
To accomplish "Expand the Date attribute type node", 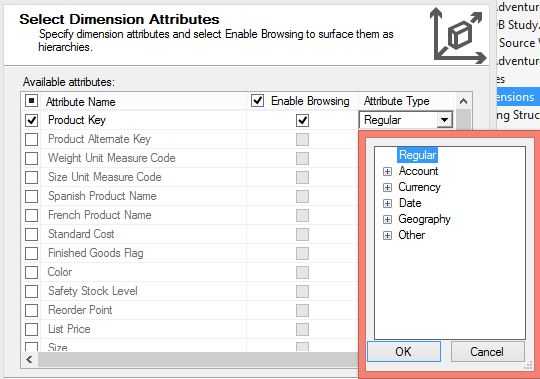I will (x=387, y=203).
